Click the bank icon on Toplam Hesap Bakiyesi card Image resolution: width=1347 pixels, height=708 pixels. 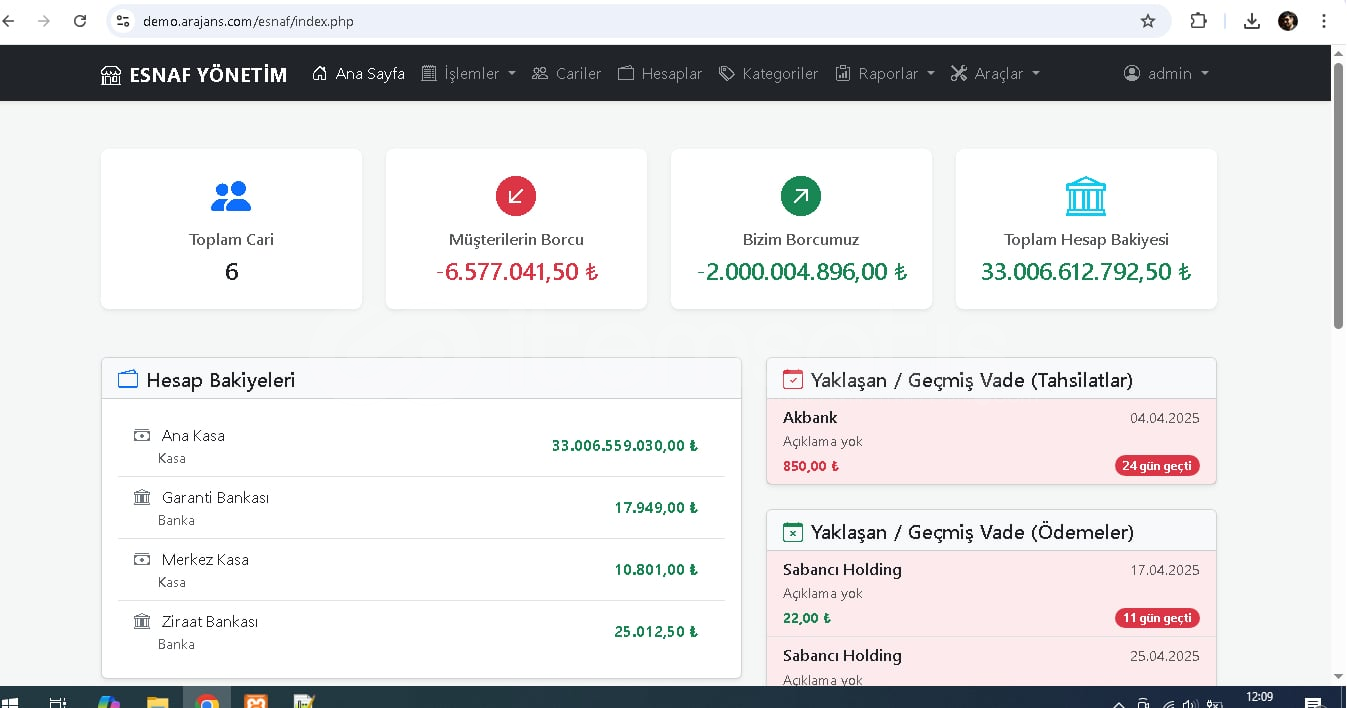(x=1086, y=196)
